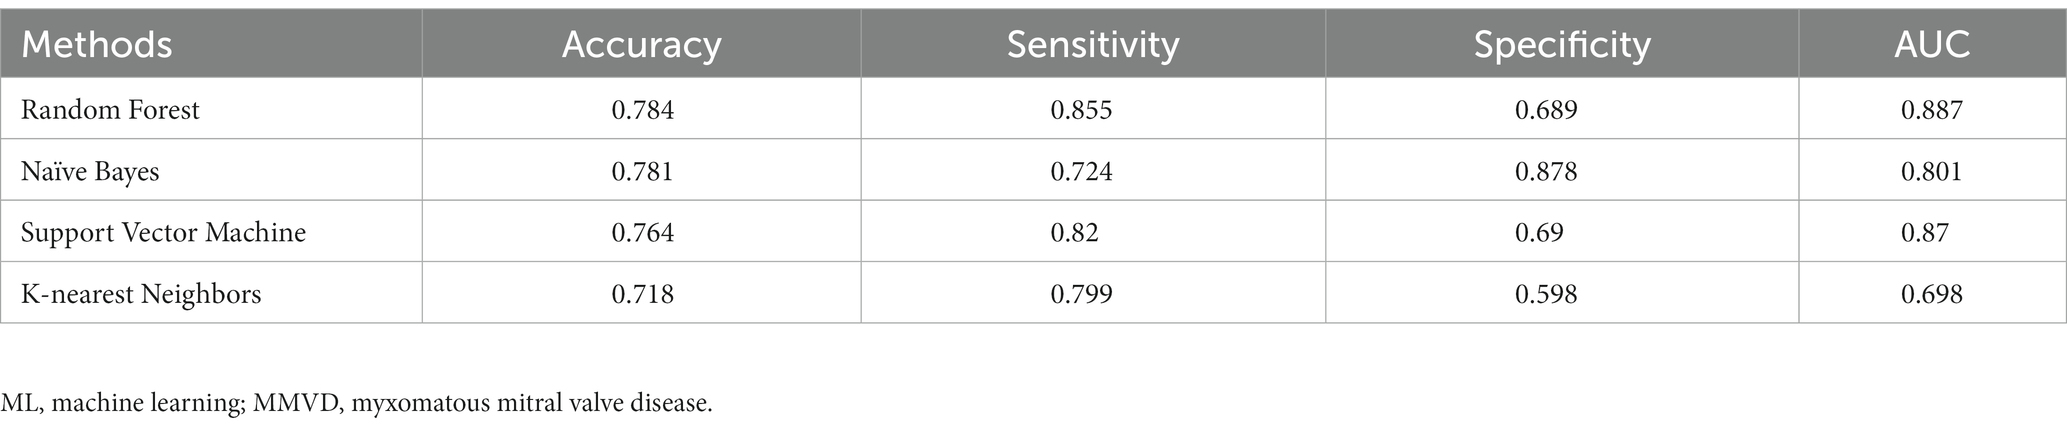Click K-nearest Neighbors AUC value 0.698
The width and height of the screenshot is (2067, 429).
(1932, 294)
